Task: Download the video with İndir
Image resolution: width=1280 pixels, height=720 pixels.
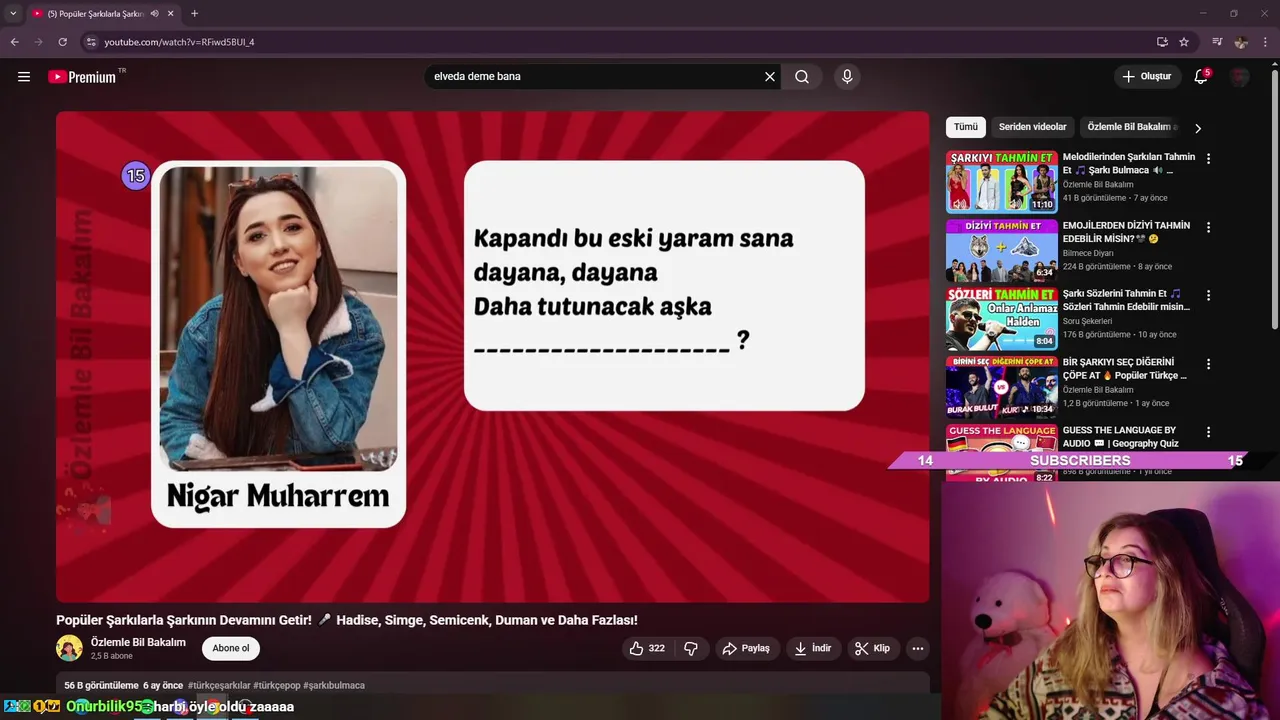Action: click(x=813, y=648)
